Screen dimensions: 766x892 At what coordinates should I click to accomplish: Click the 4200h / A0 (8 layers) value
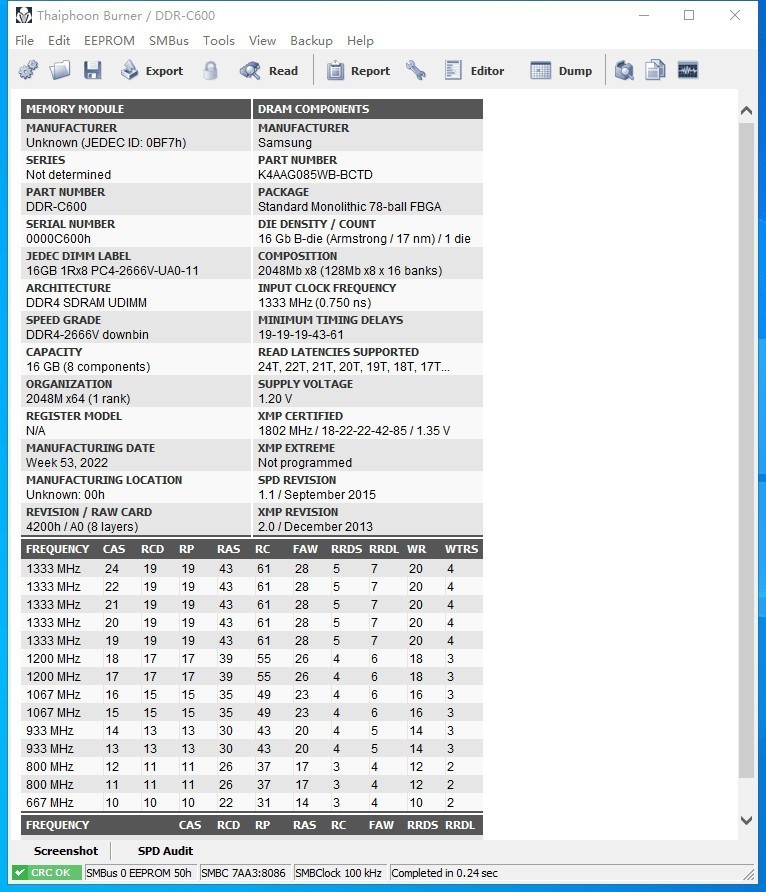82,526
